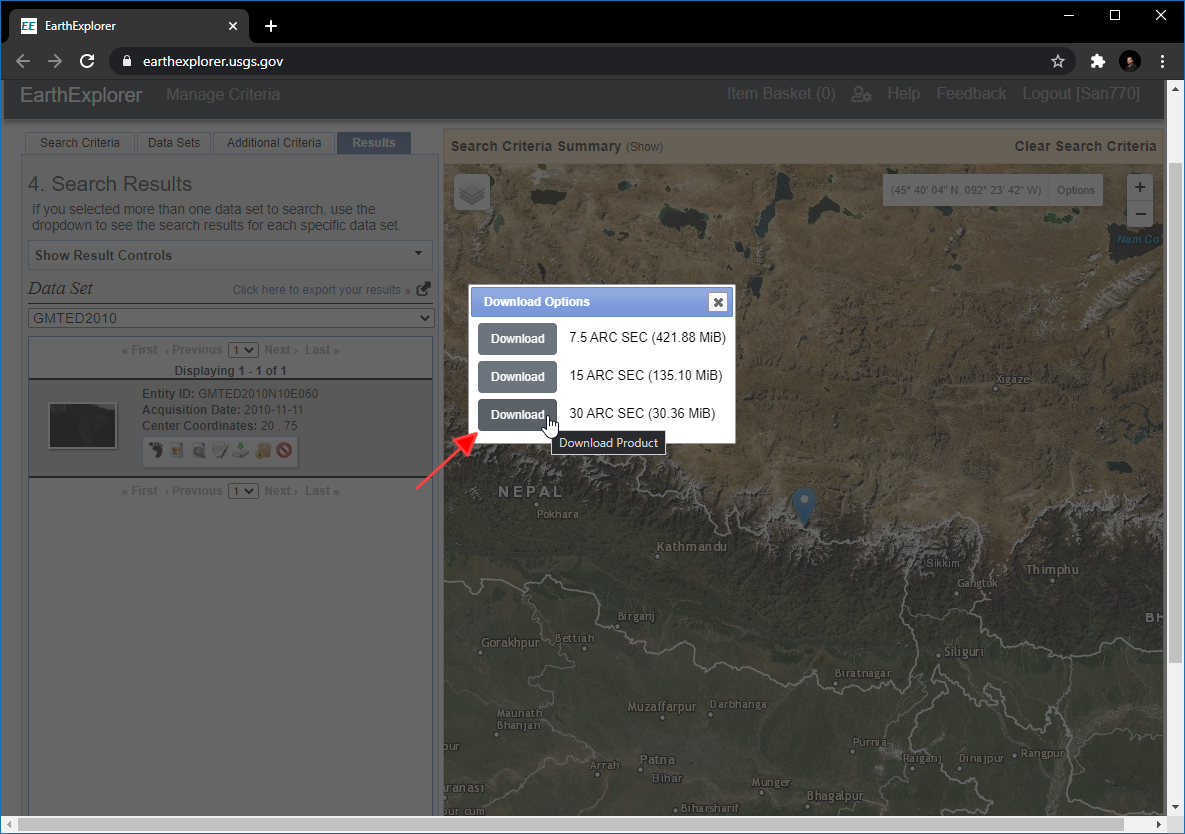Download the 15 ARC SEC product
The height and width of the screenshot is (834, 1185).
[518, 376]
